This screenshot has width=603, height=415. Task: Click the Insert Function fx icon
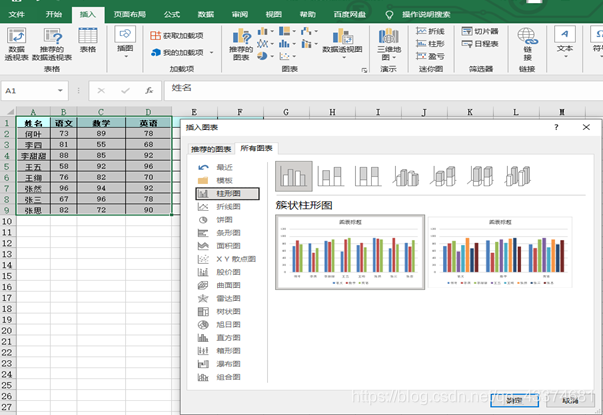[x=149, y=91]
